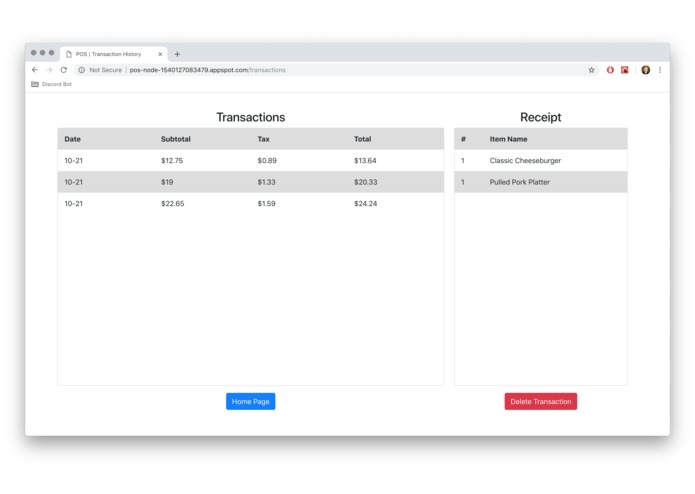Click the Transactions heading
Viewport: 695px width, 494px height.
point(250,117)
